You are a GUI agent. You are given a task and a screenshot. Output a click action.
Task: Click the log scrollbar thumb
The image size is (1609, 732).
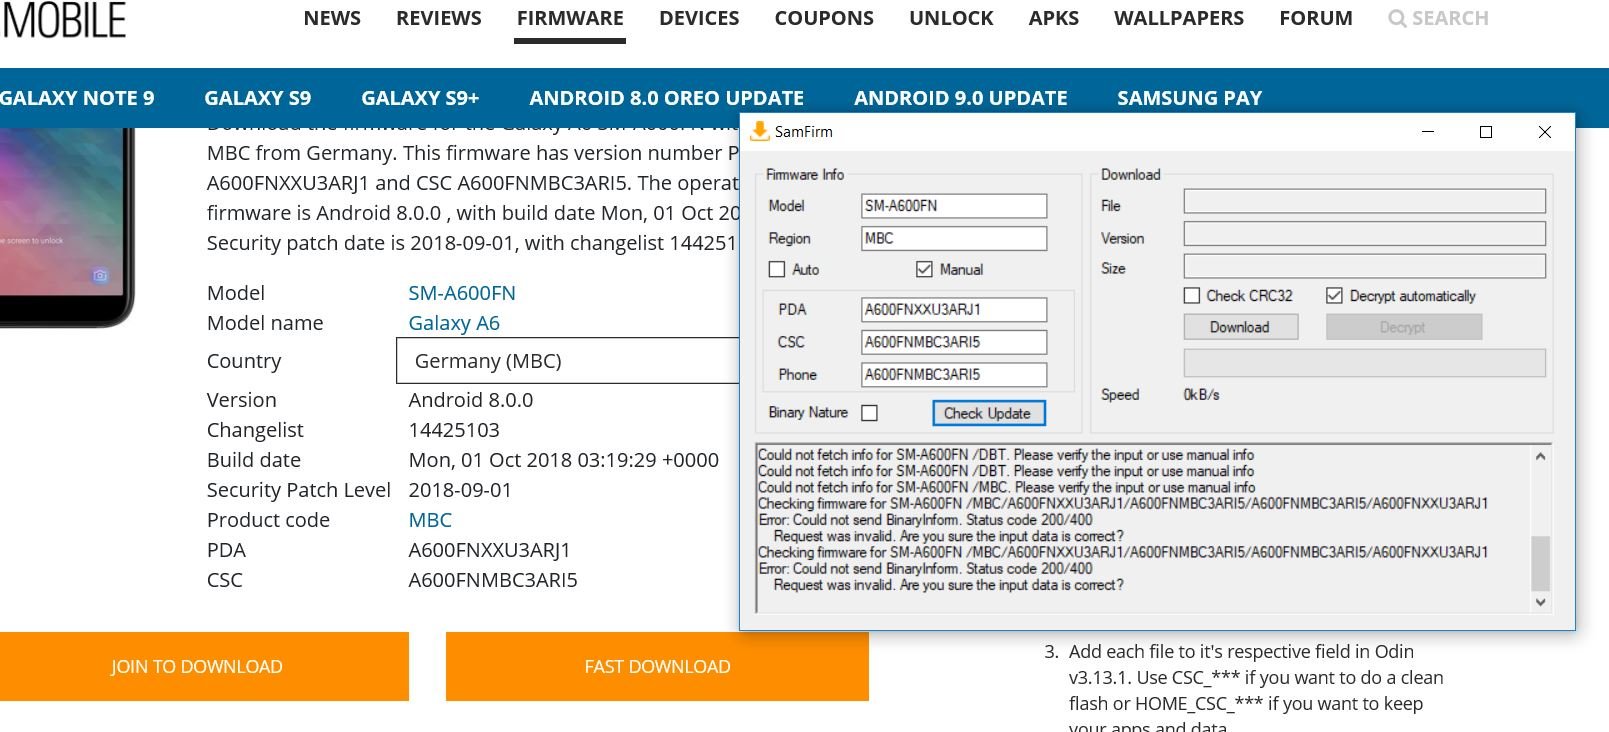pos(1540,563)
